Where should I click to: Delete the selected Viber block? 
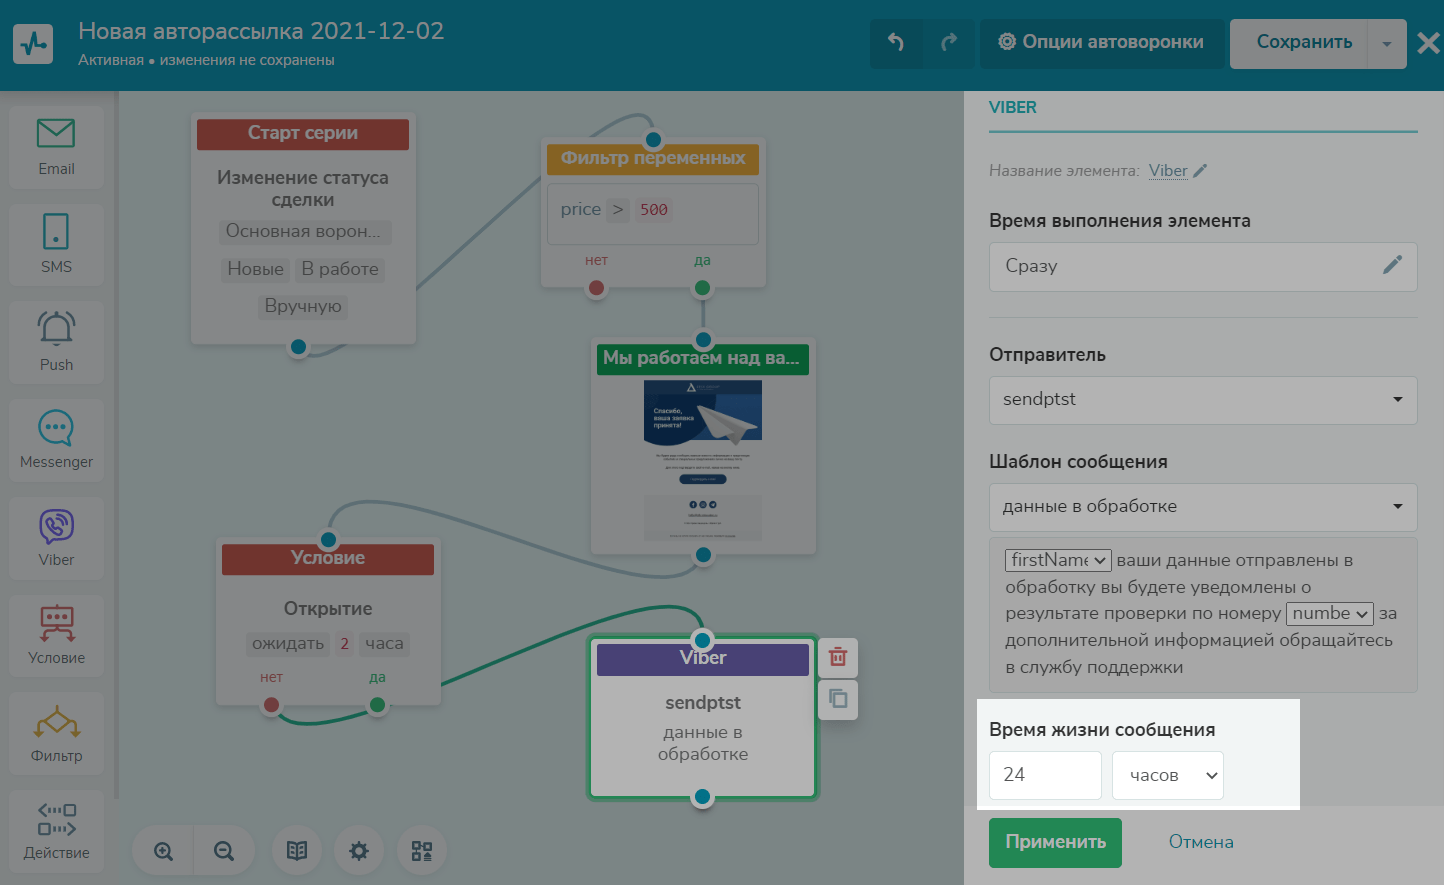[838, 657]
